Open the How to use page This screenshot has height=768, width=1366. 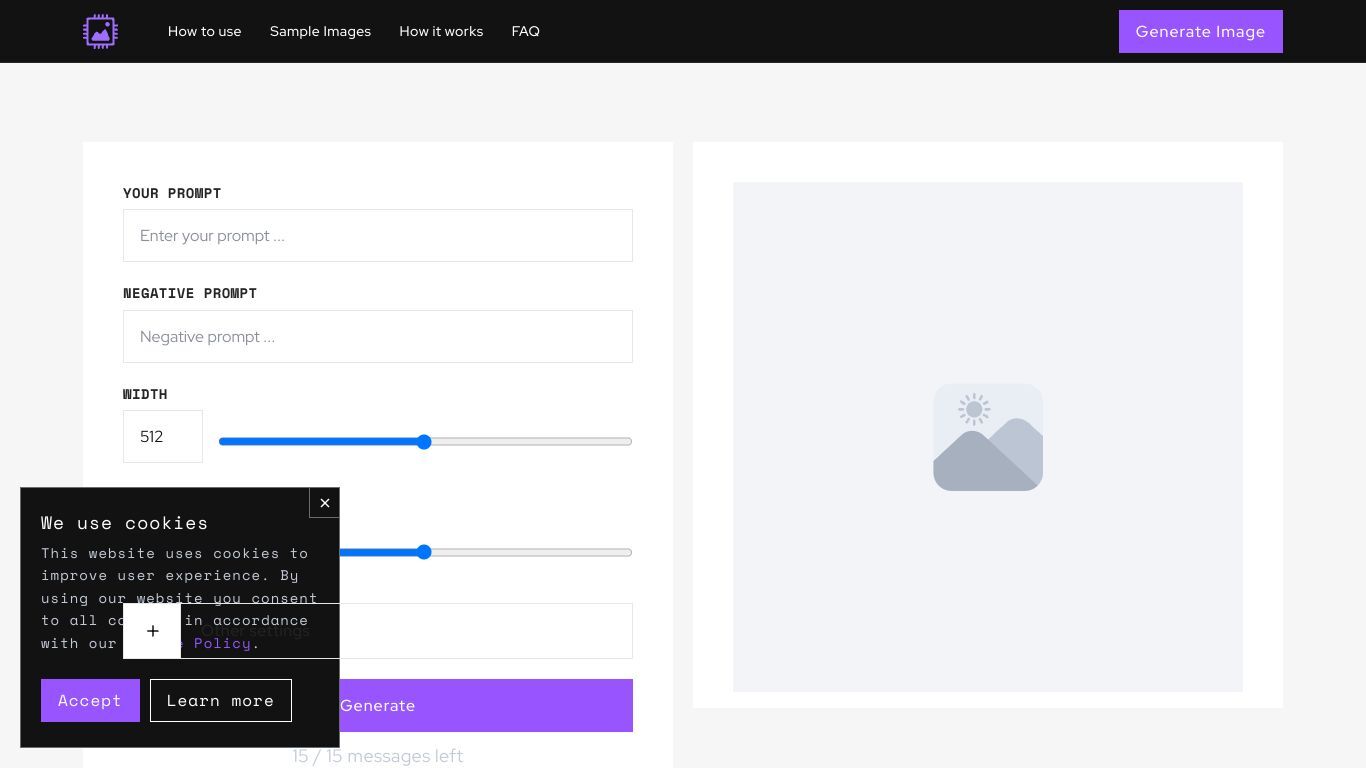coord(204,31)
